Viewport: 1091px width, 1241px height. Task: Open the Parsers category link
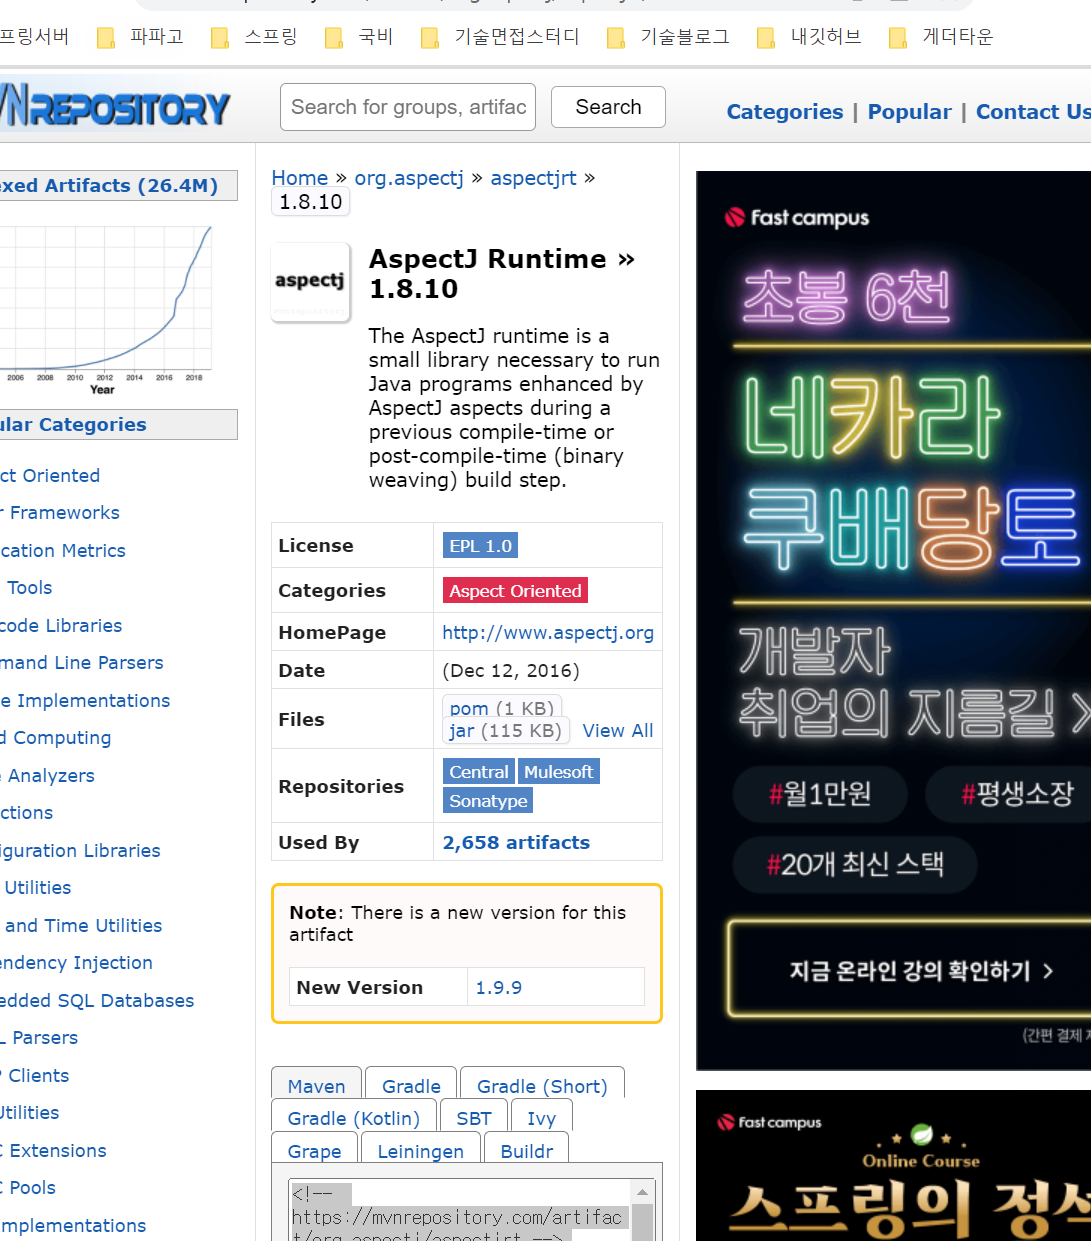tap(41, 1038)
